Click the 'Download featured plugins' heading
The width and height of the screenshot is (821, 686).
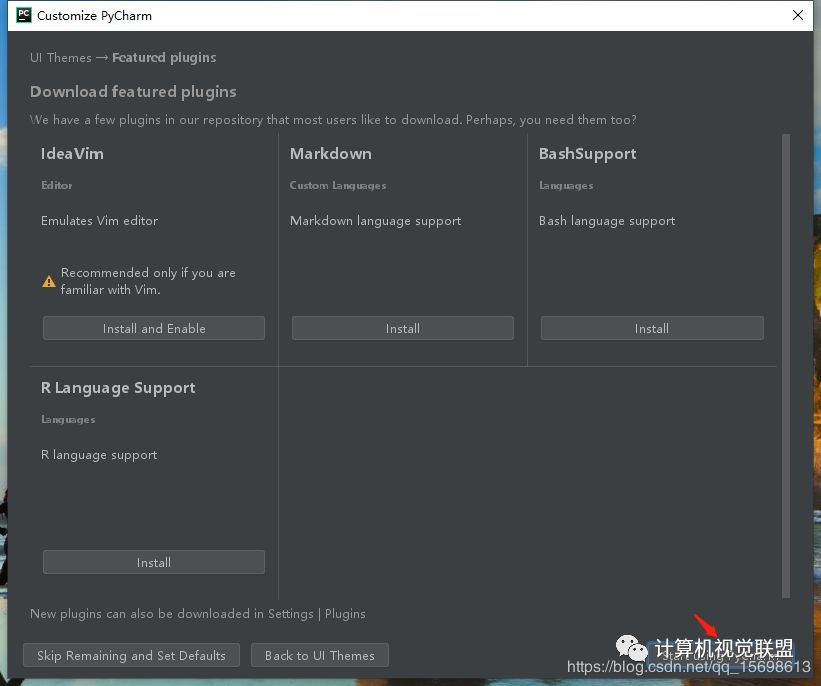(x=133, y=92)
